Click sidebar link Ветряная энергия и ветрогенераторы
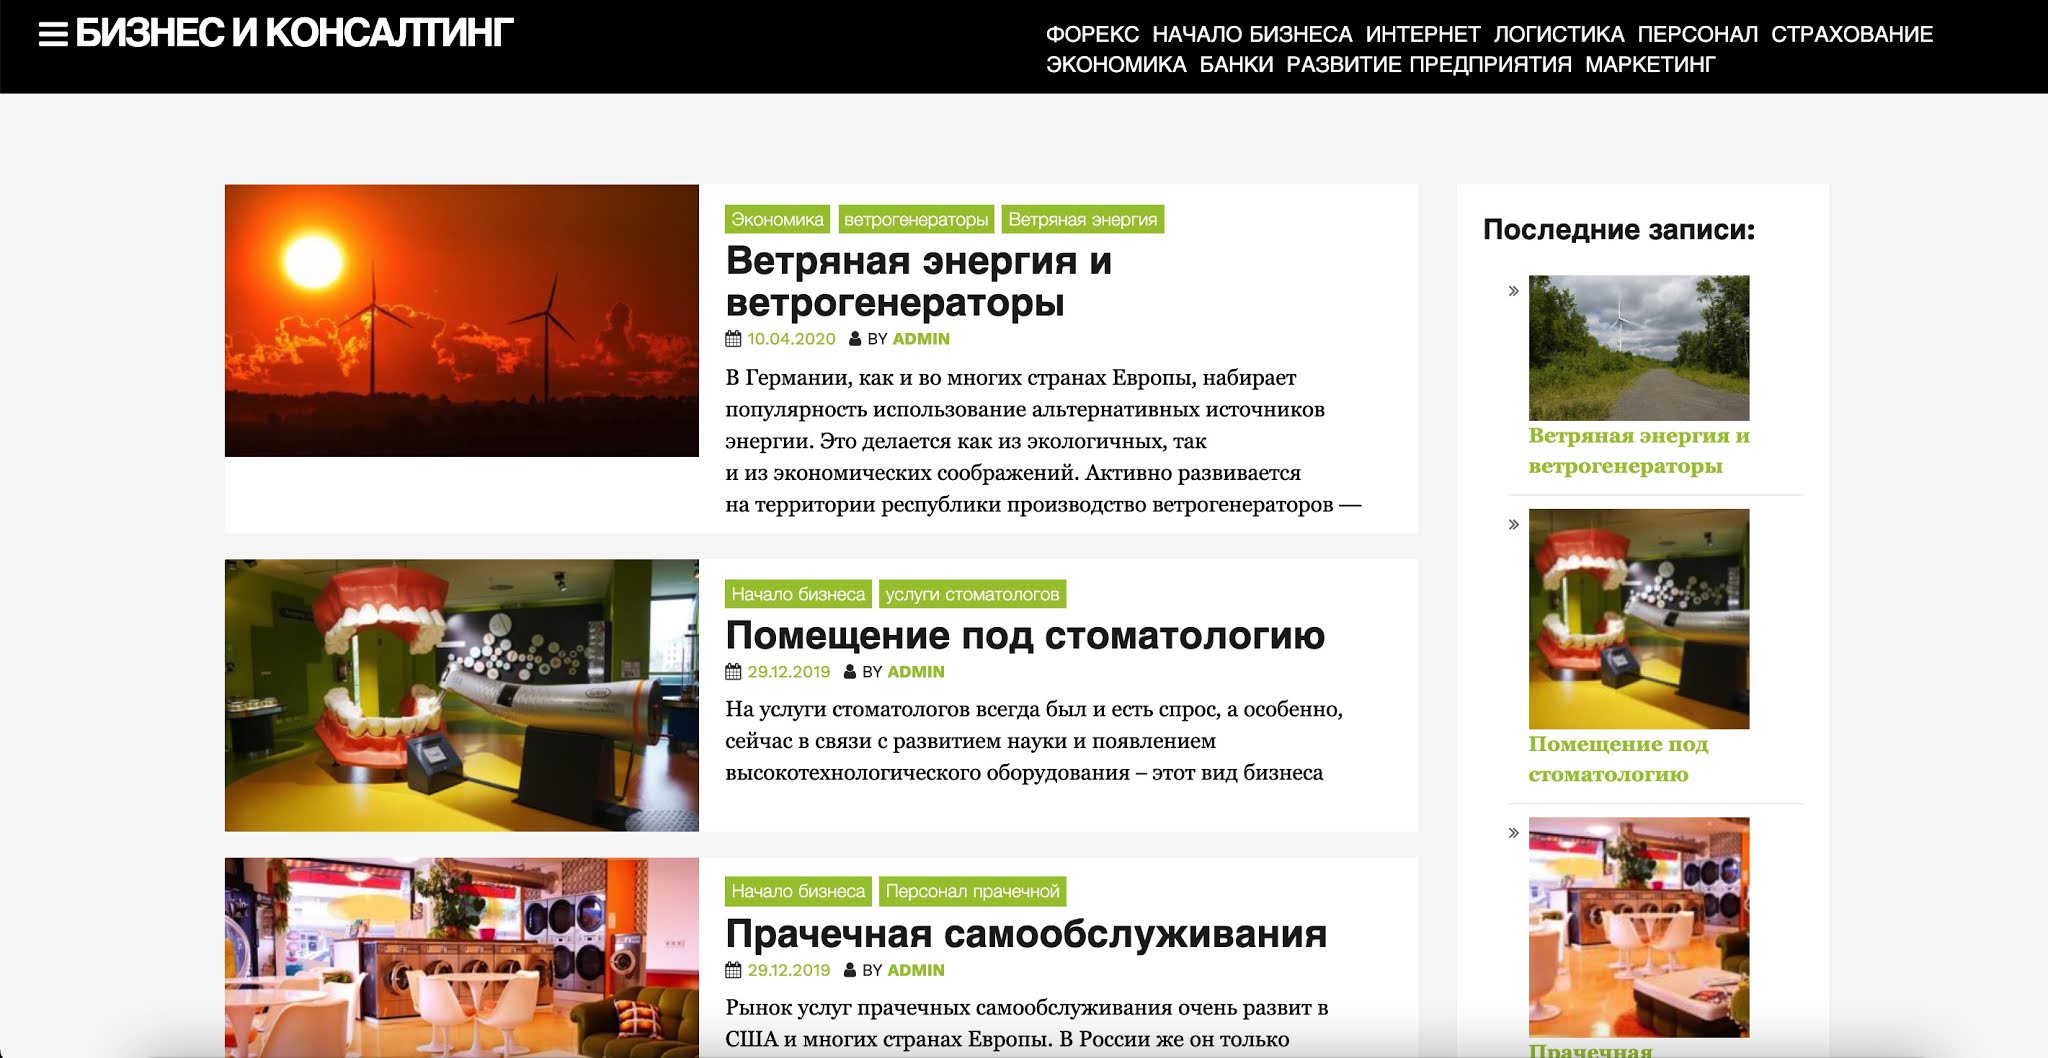The image size is (2048, 1058). 1639,451
